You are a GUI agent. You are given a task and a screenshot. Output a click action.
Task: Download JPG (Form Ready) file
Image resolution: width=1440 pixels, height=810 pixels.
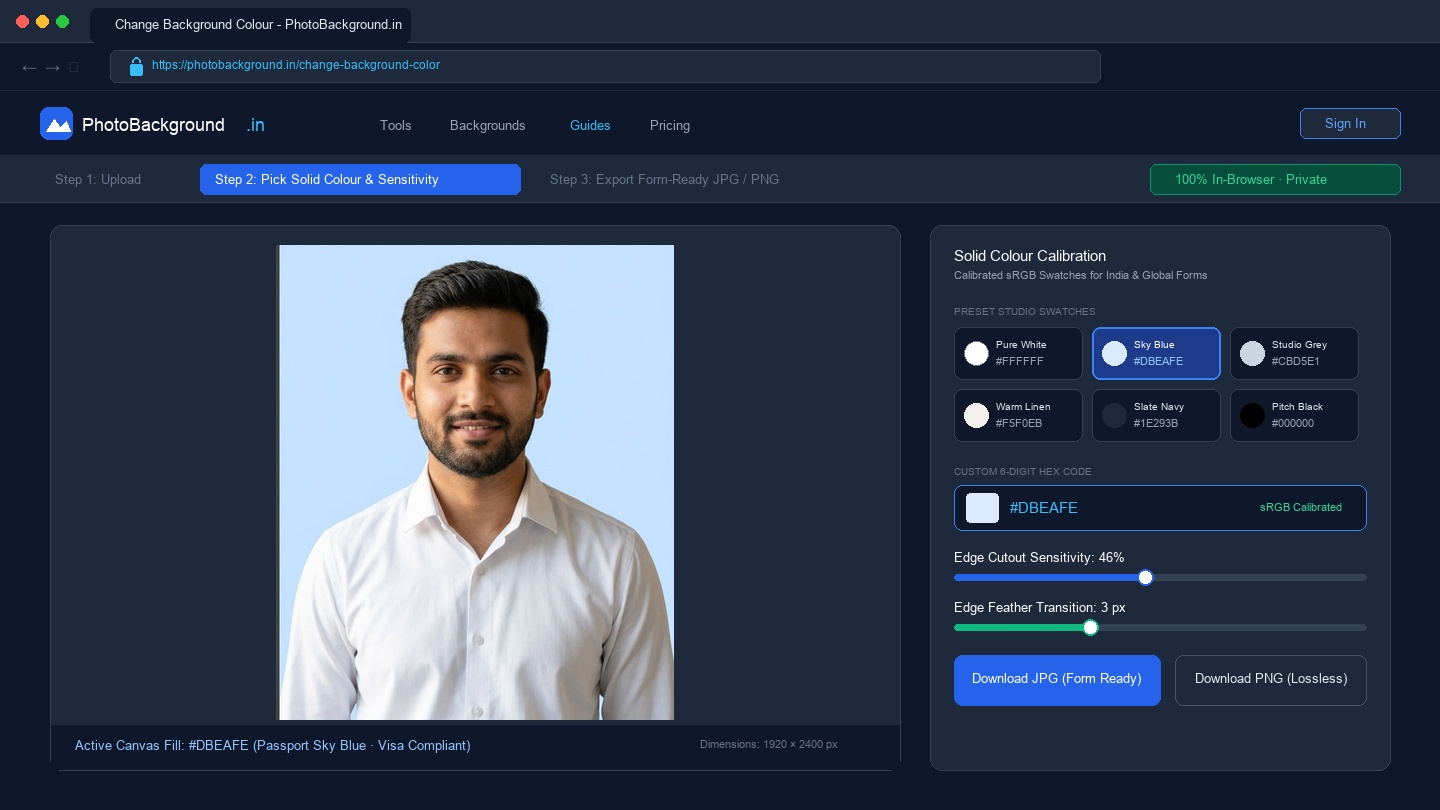[1057, 680]
